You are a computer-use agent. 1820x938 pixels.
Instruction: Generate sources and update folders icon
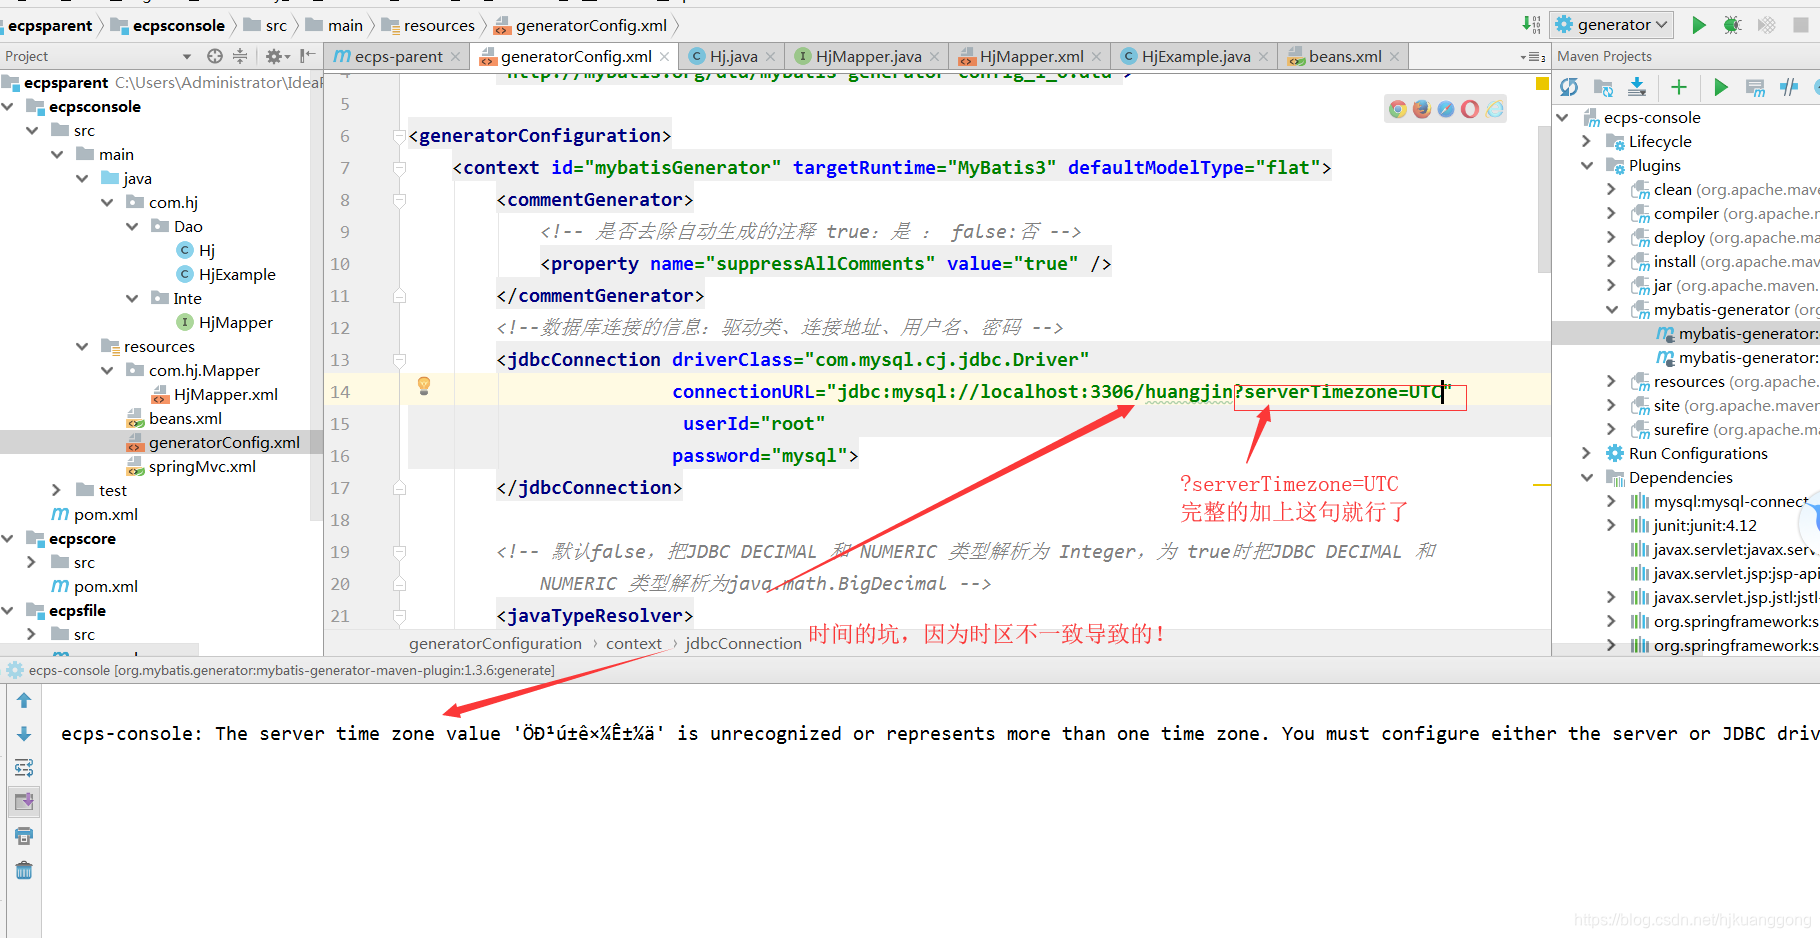1603,88
